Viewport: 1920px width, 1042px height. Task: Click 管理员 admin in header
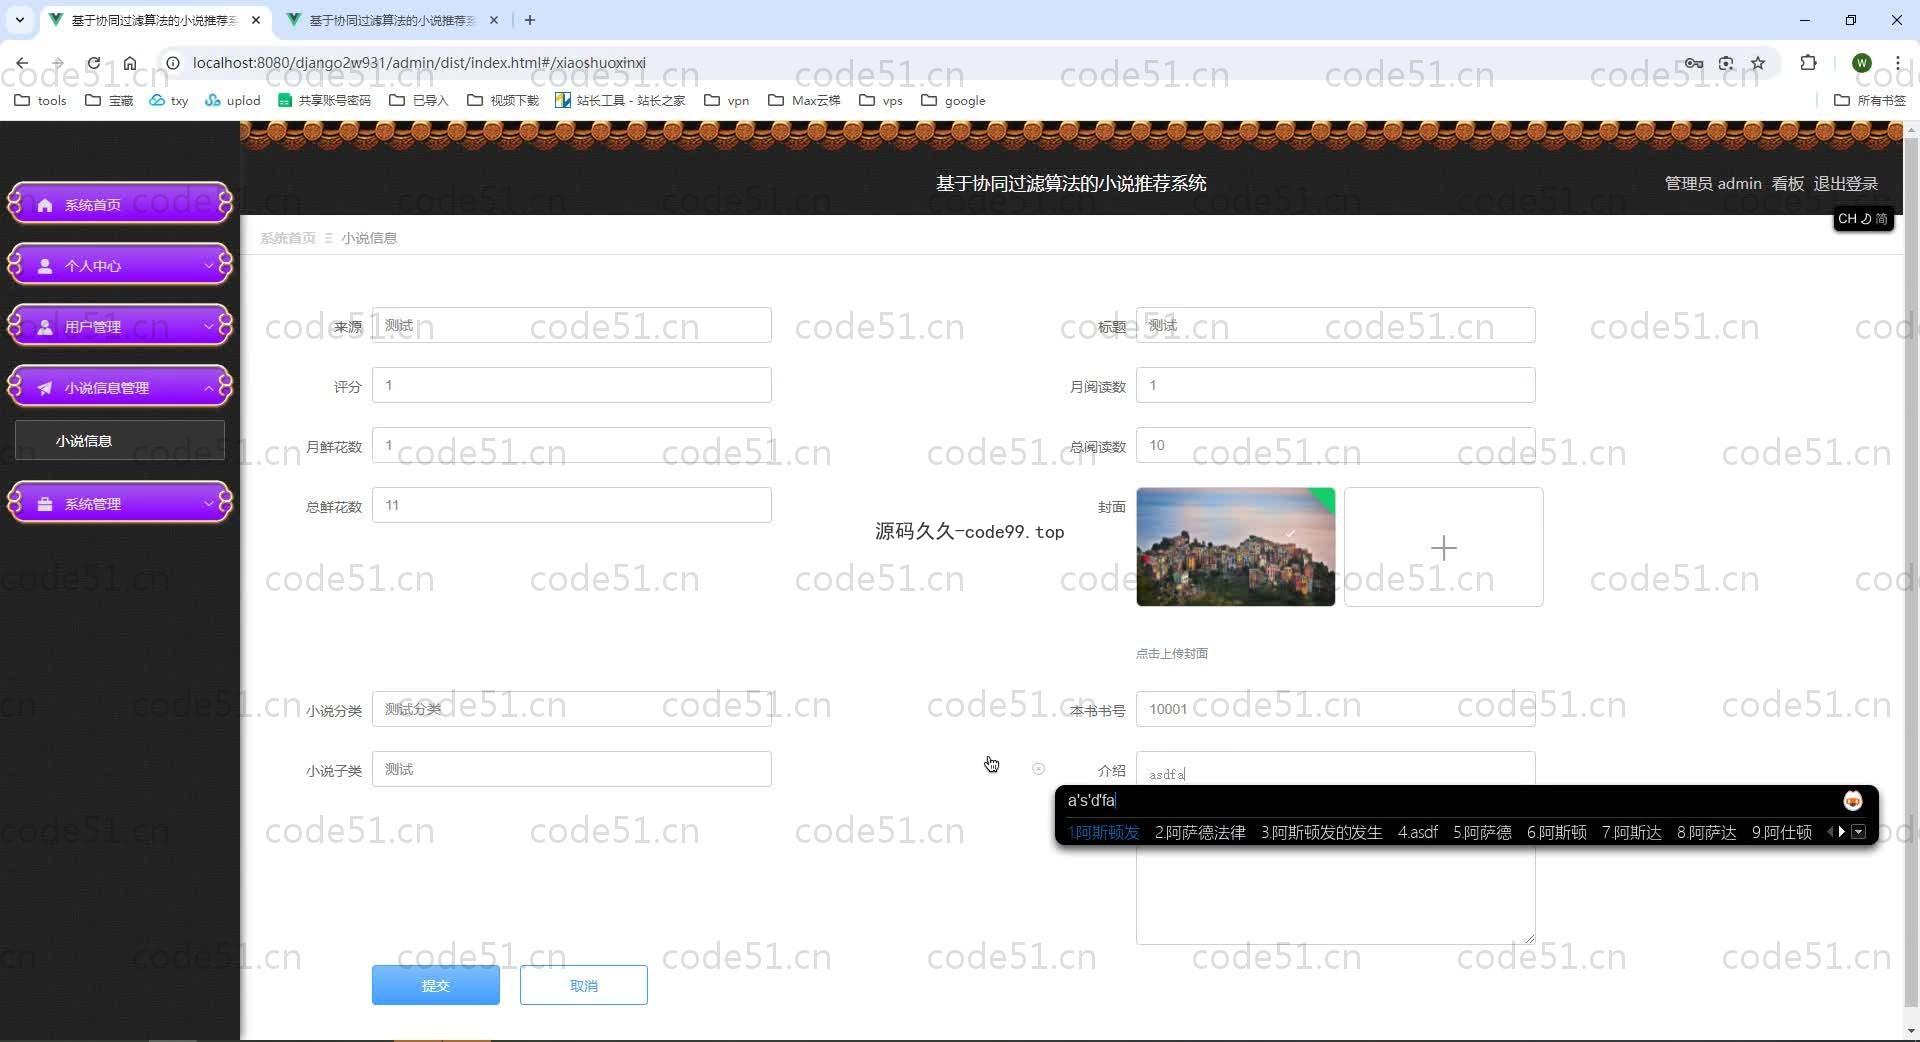(1713, 183)
